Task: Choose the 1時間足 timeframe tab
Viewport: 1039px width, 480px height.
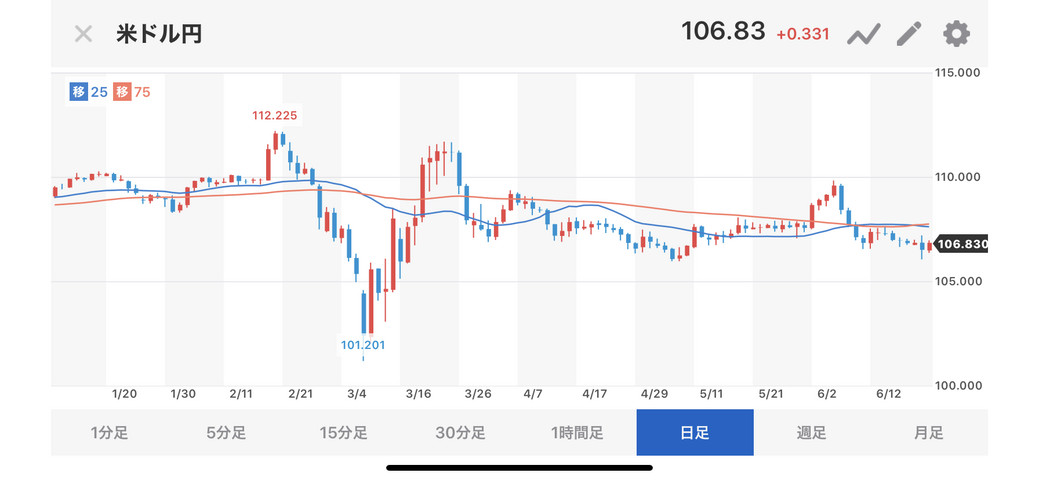Action: pos(577,433)
